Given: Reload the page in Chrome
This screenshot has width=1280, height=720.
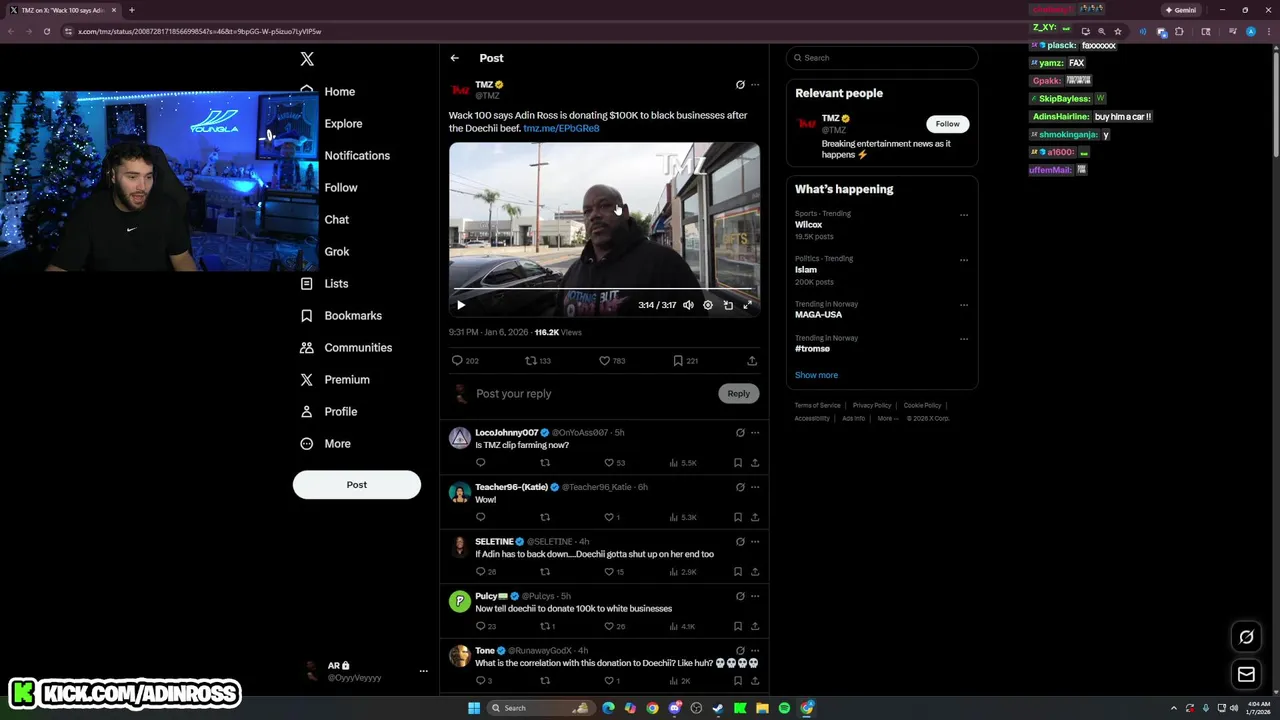Looking at the screenshot, I should coord(46,31).
